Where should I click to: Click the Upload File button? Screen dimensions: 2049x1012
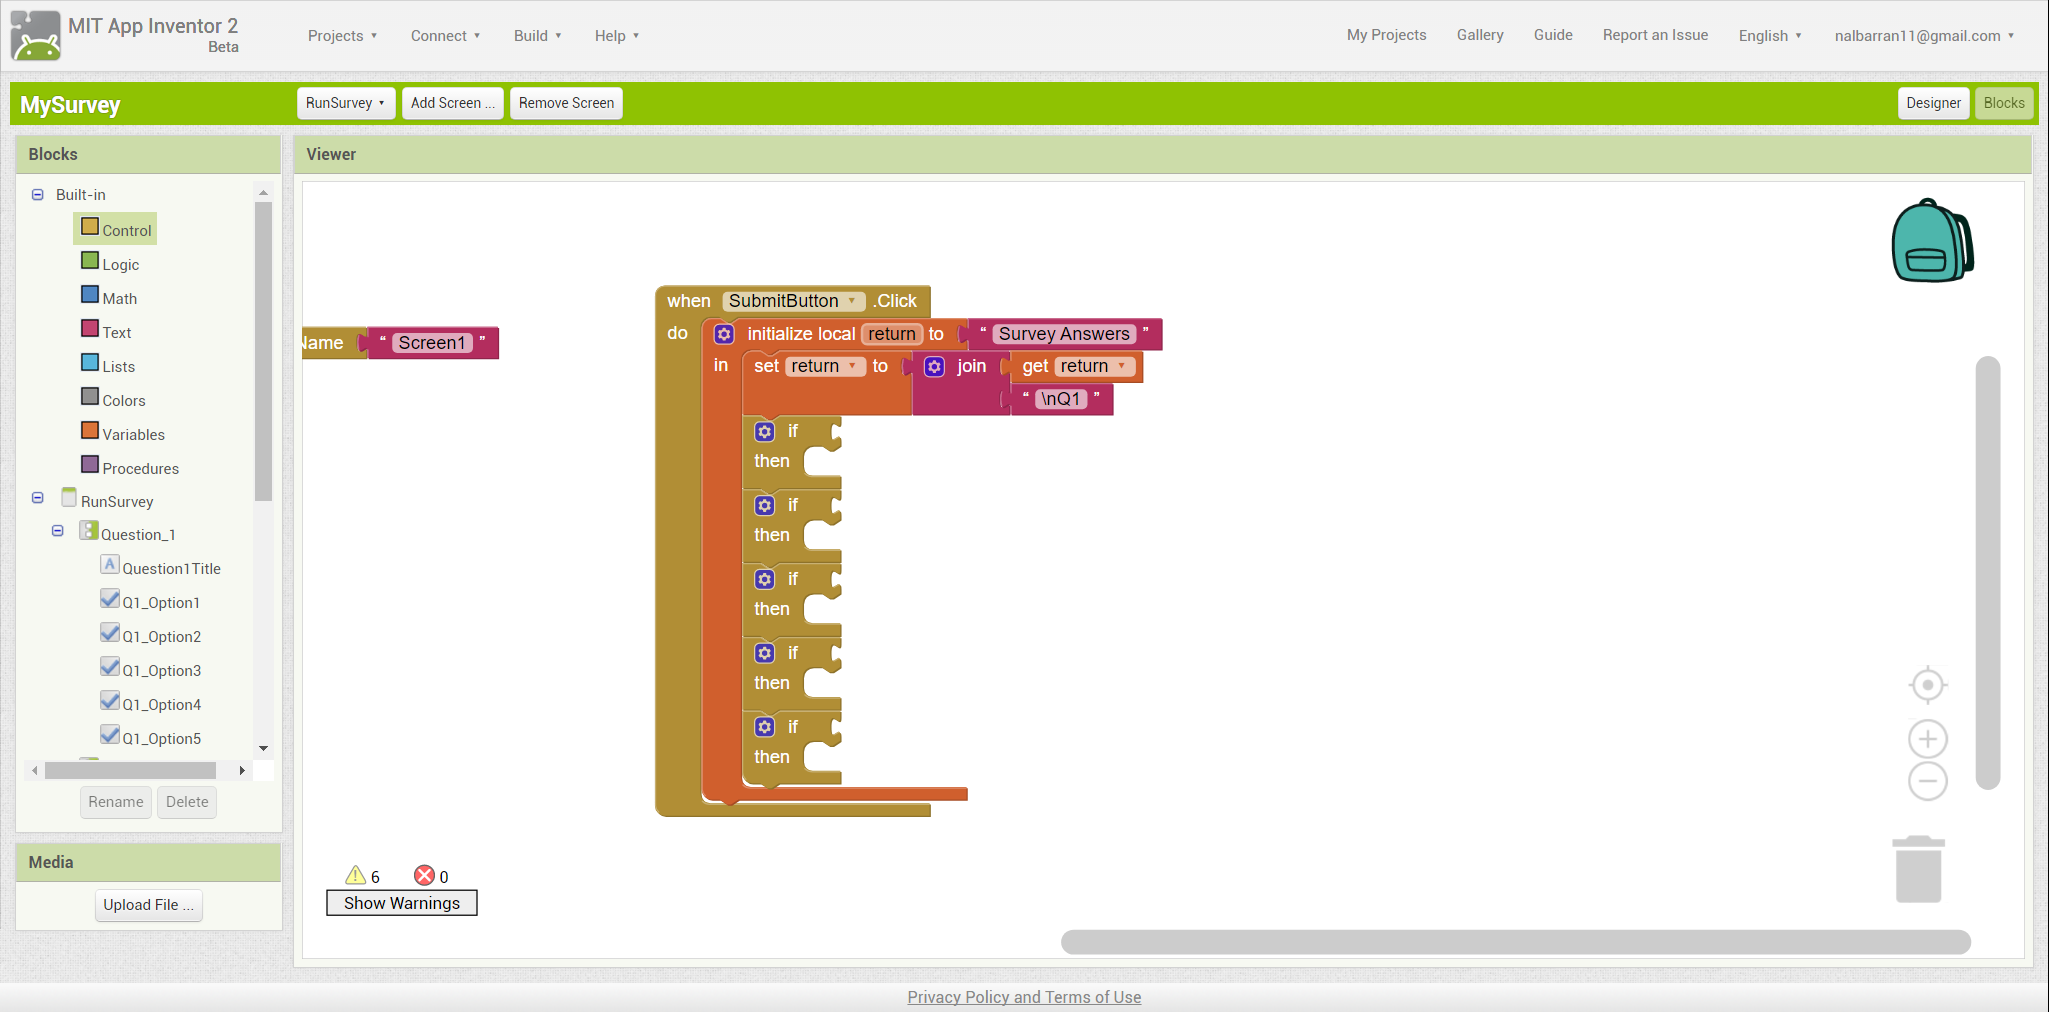click(149, 905)
